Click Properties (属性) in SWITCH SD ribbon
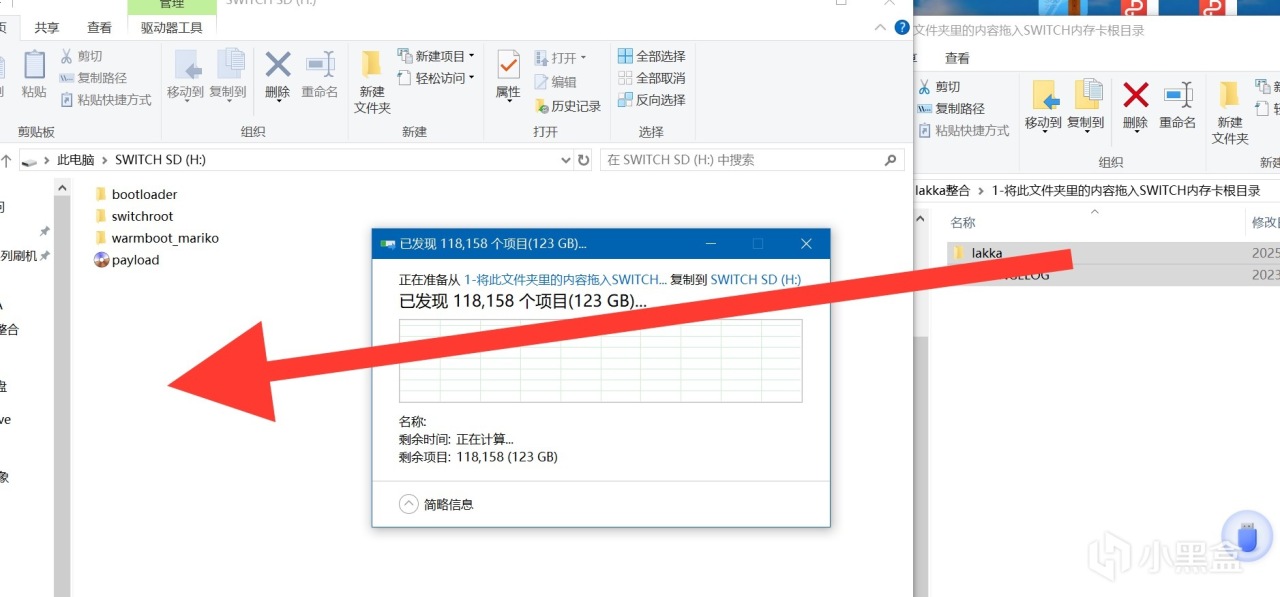This screenshot has width=1280, height=597. (x=508, y=74)
